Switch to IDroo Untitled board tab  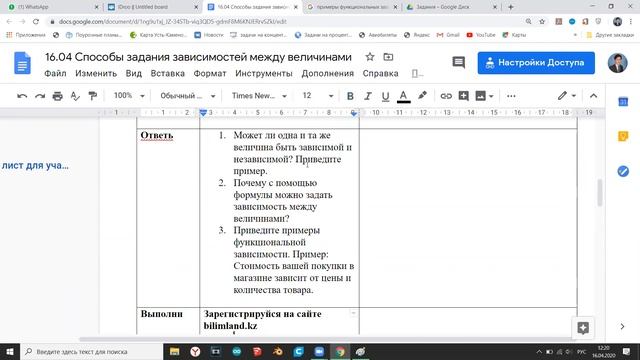pyautogui.click(x=153, y=7)
